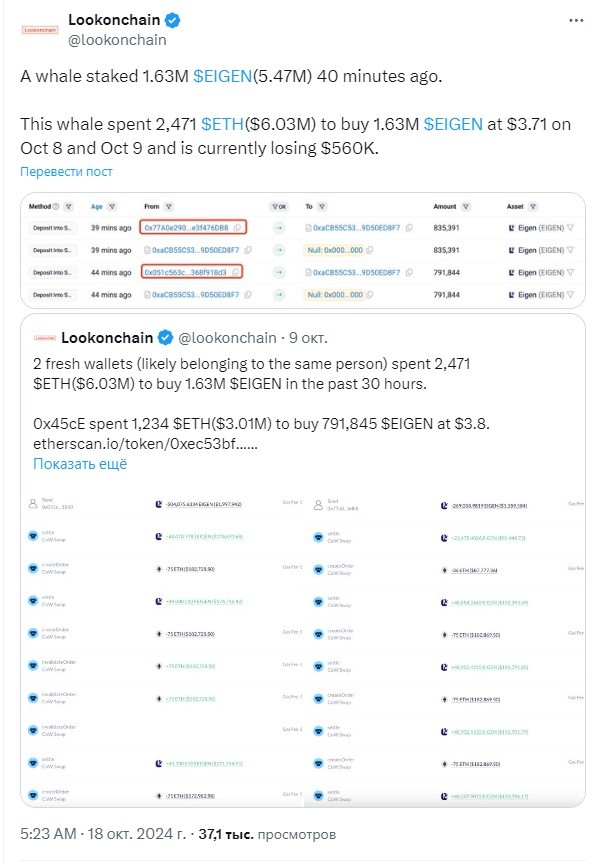This screenshot has height=863, width=600.
Task: Open the @lookonchain handle under the name
Action: [x=117, y=40]
